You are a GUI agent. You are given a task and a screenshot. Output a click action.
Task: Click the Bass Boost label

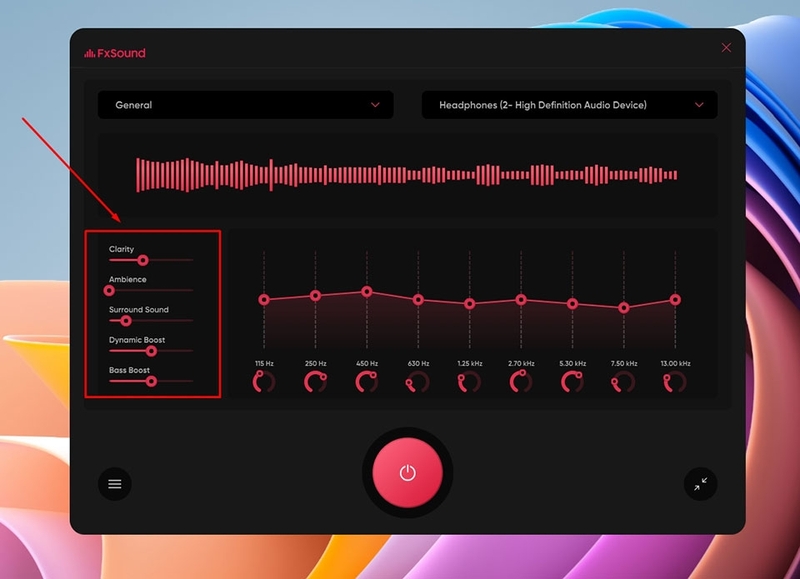(x=129, y=370)
